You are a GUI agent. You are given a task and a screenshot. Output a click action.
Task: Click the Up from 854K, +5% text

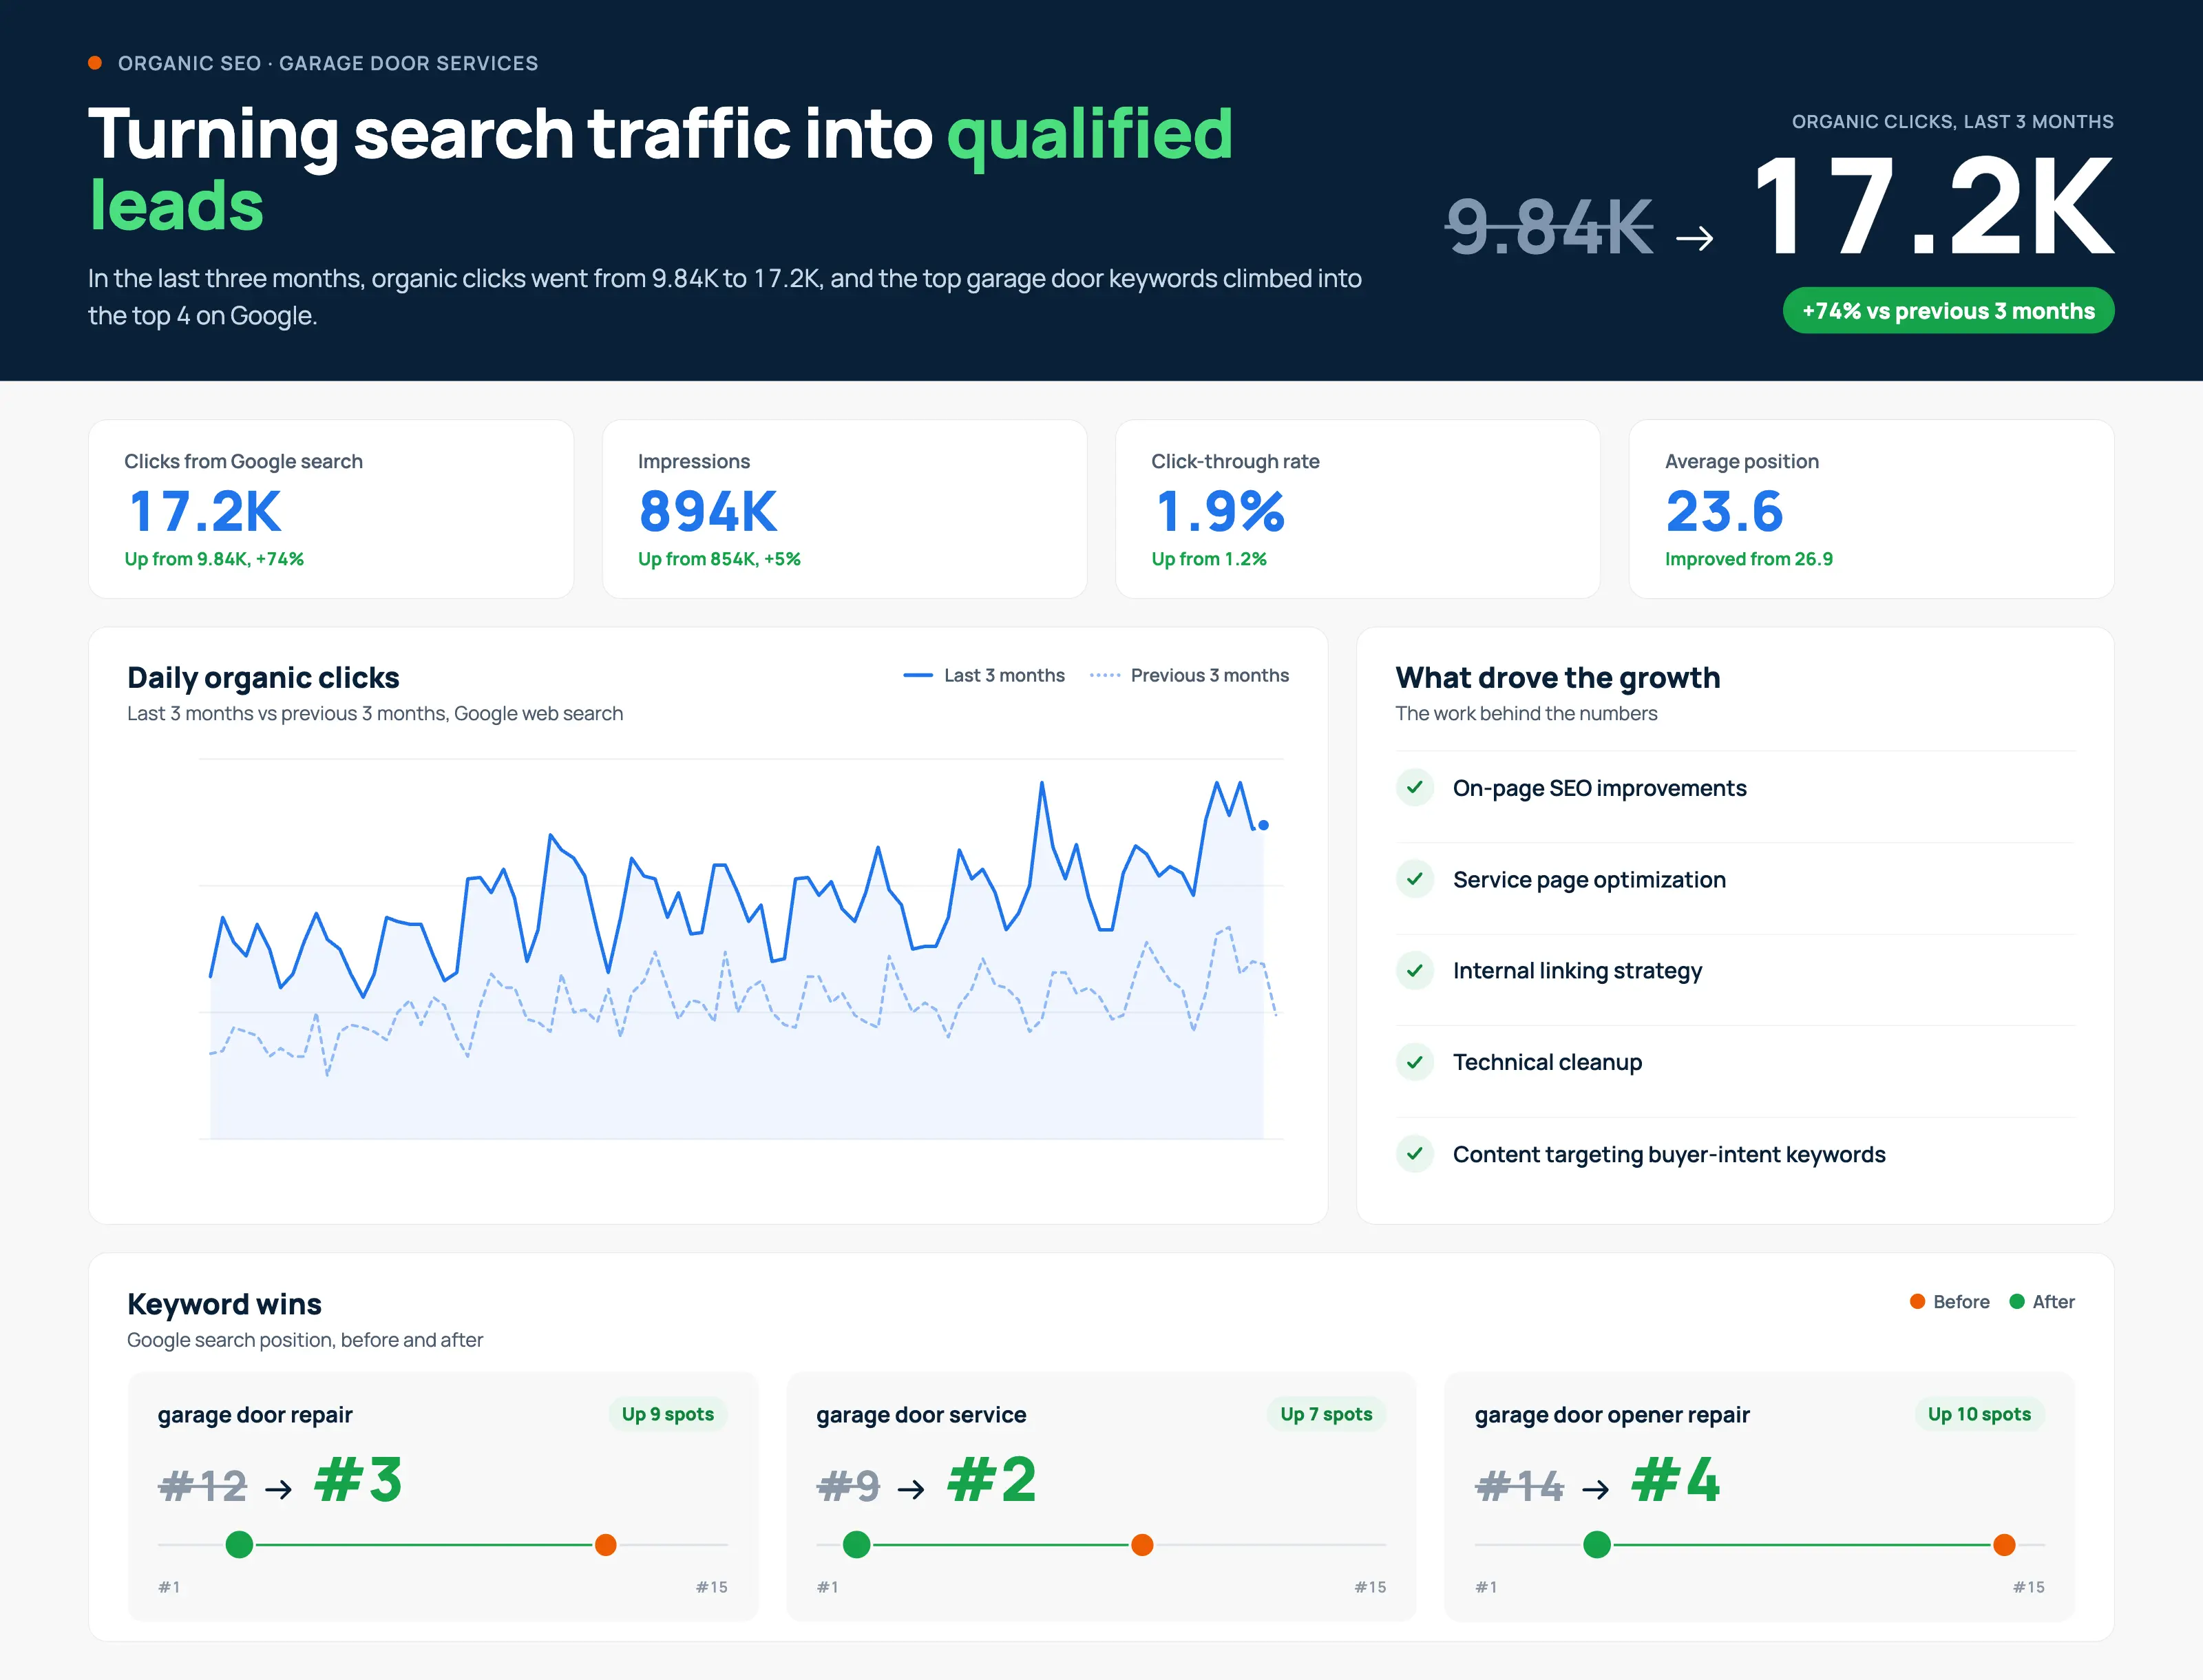[x=719, y=559]
